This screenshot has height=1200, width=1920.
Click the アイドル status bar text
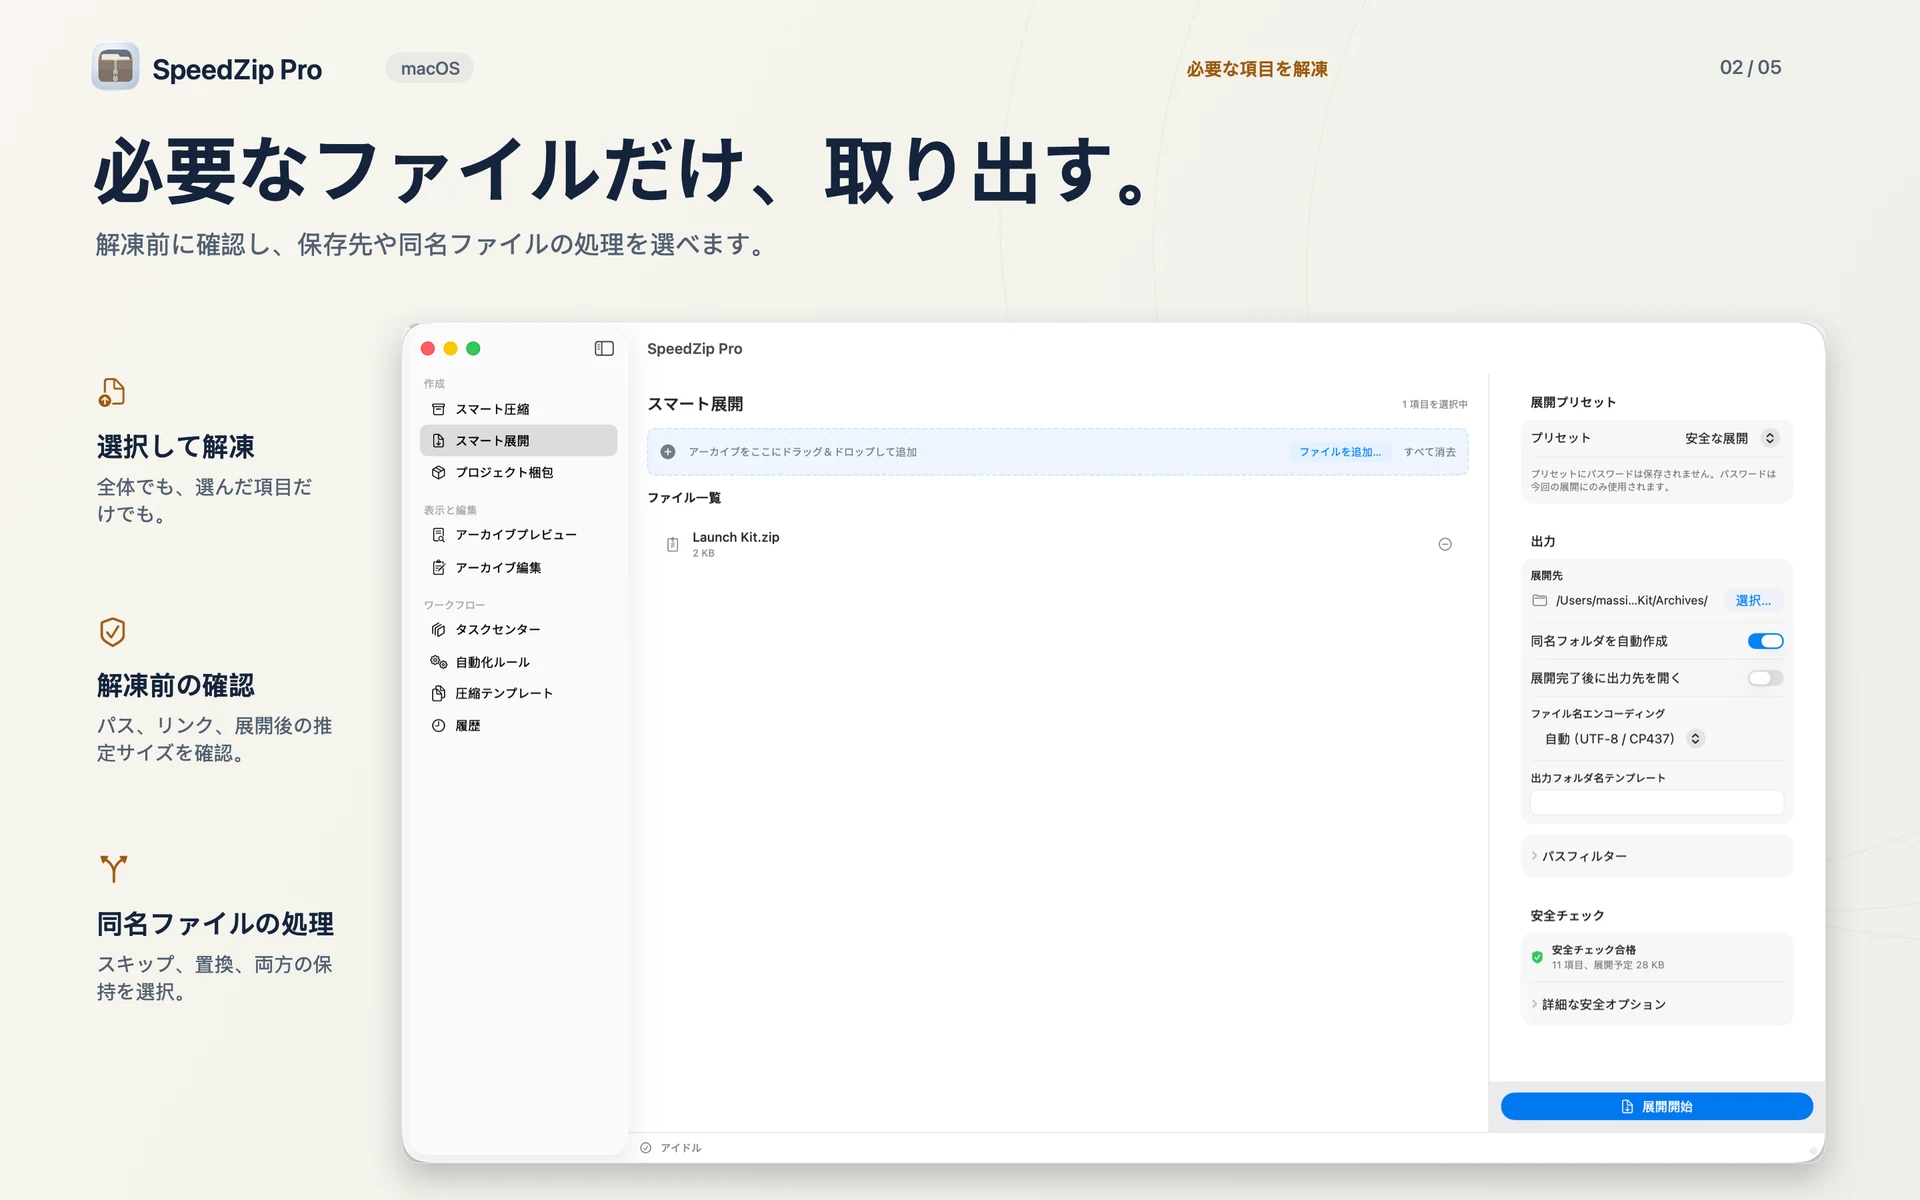[680, 1148]
